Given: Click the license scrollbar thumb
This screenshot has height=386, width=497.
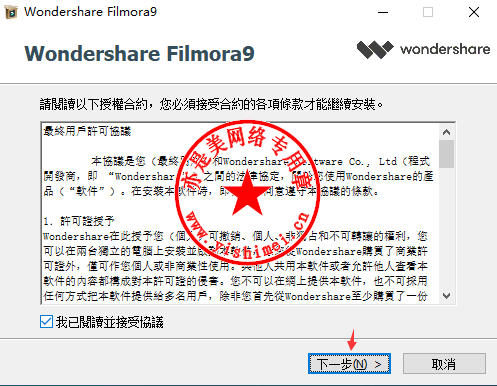Looking at the screenshot, I should tap(446, 154).
